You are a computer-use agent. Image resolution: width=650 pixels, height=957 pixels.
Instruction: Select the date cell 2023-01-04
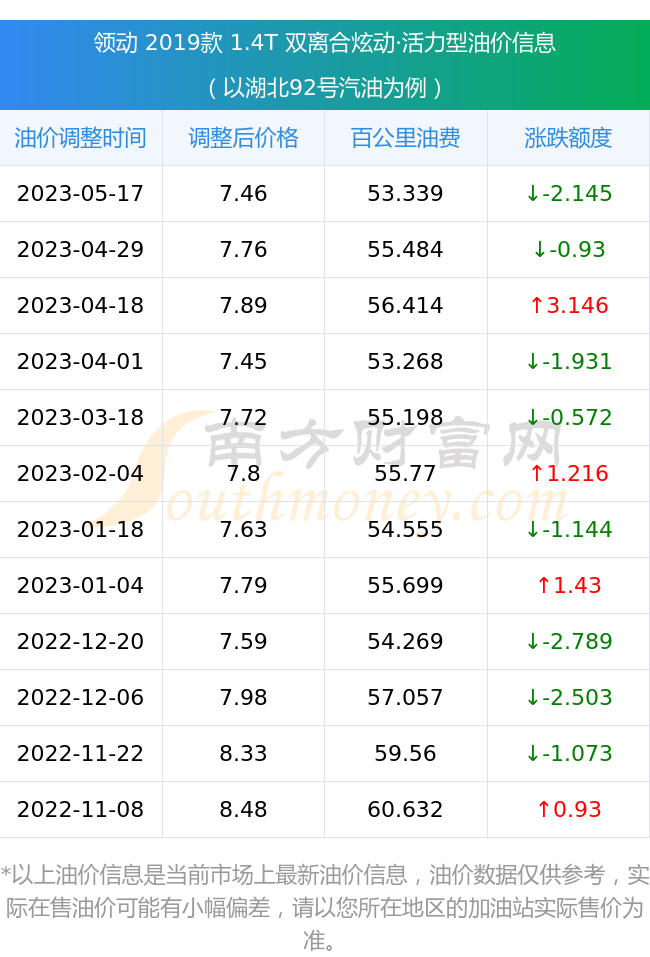(81, 585)
